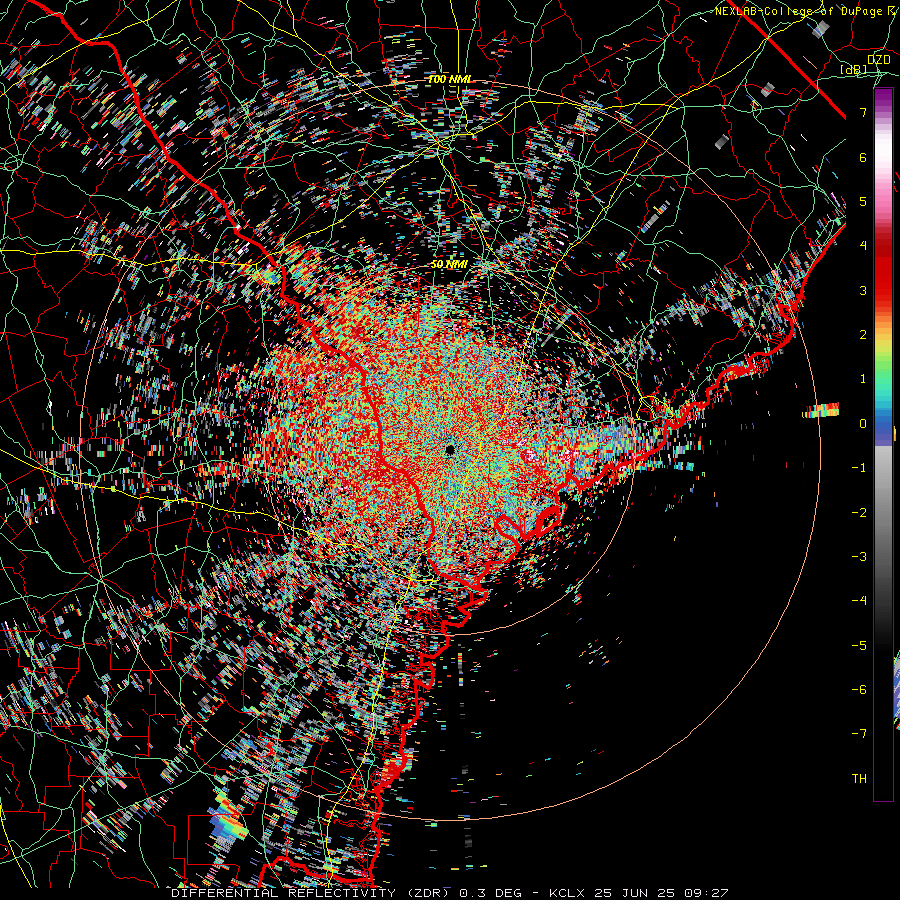900x900 pixels.
Task: Click the "-6" value on color scale
Action: click(x=859, y=690)
